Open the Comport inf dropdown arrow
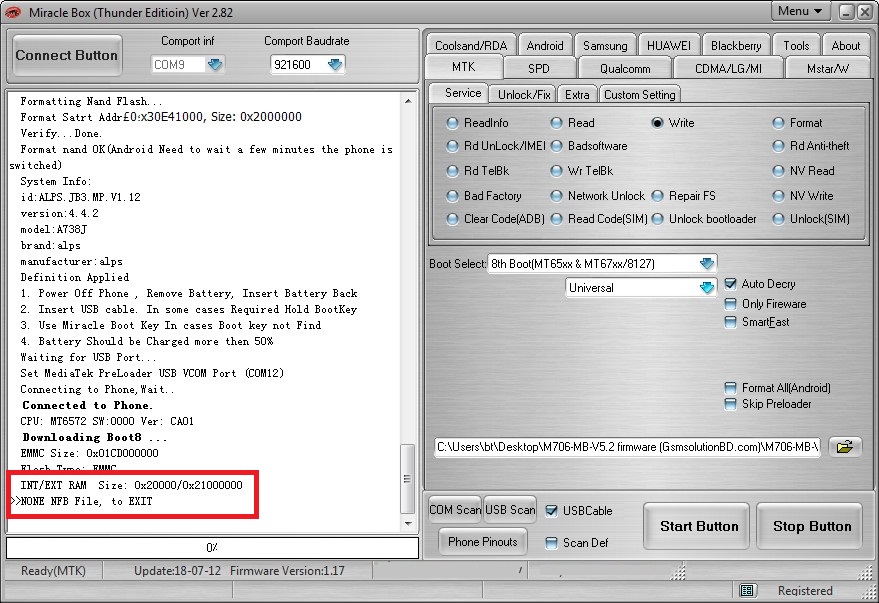The height and width of the screenshot is (603, 879). [x=215, y=64]
